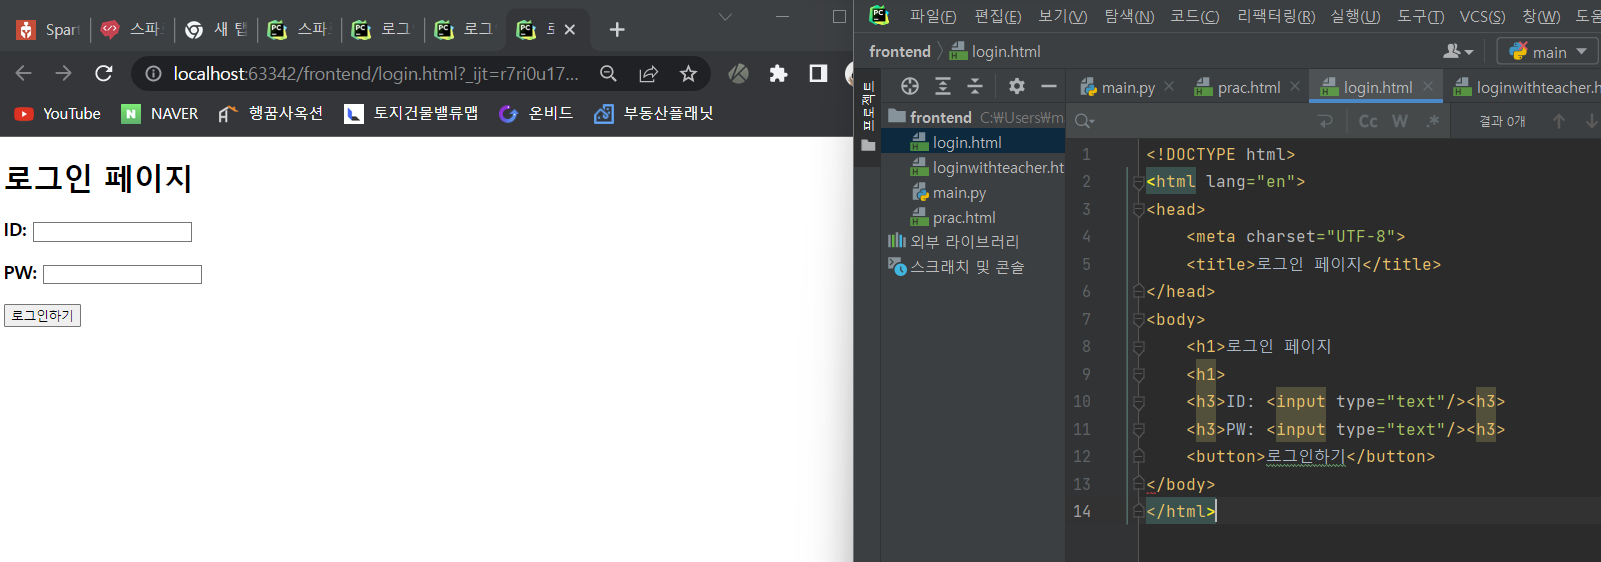
Task: Bookmark this page with star icon
Action: 688,73
